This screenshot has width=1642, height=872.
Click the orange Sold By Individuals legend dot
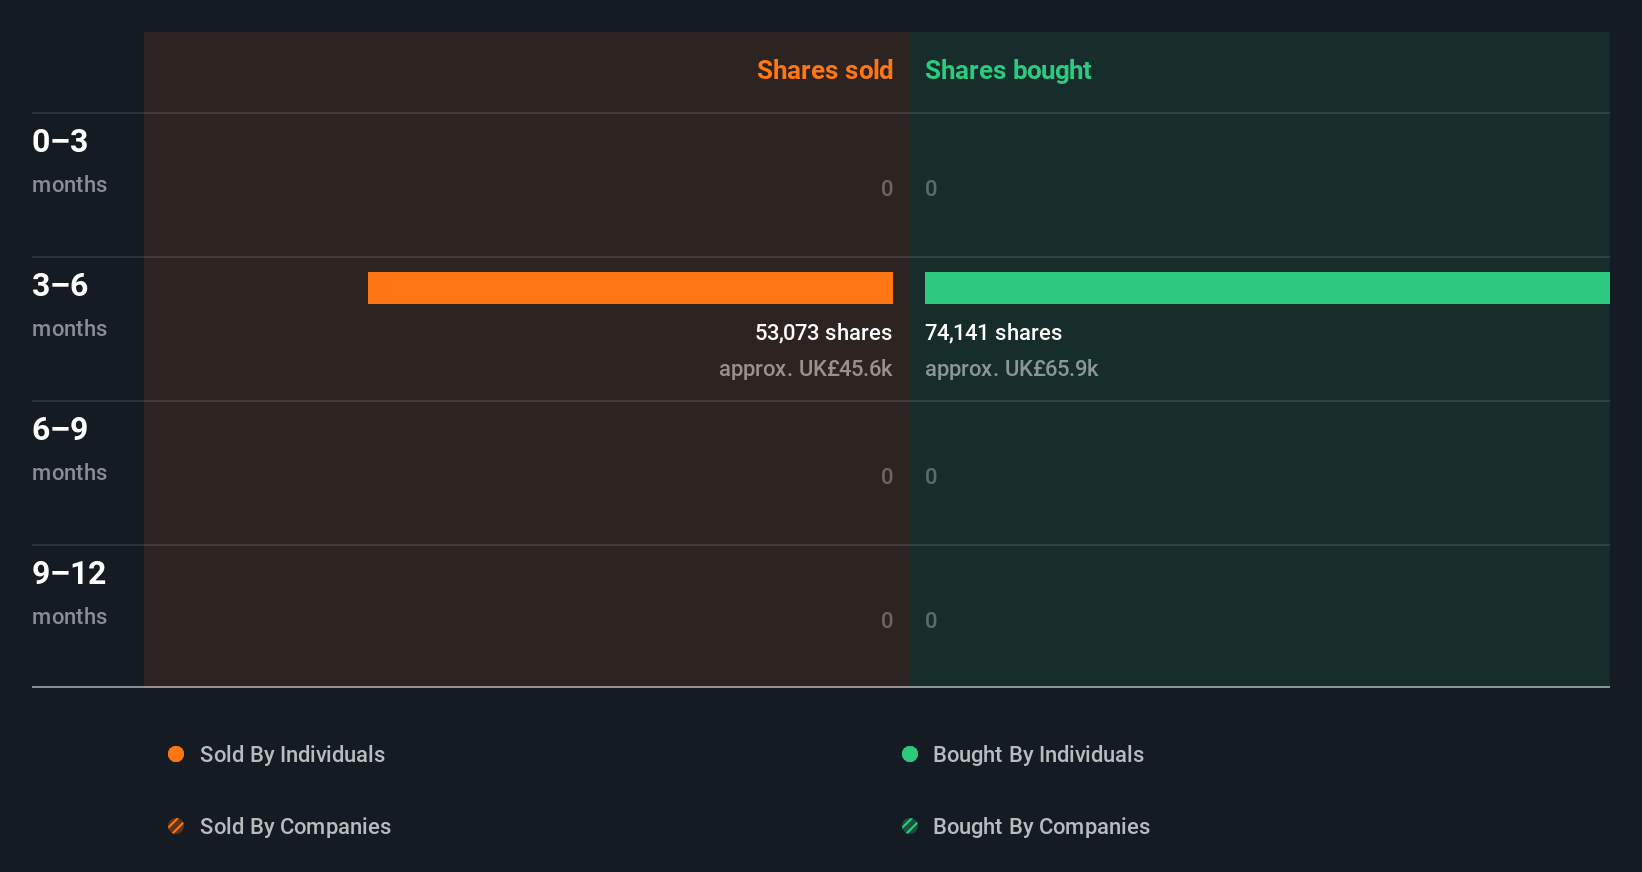coord(176,754)
